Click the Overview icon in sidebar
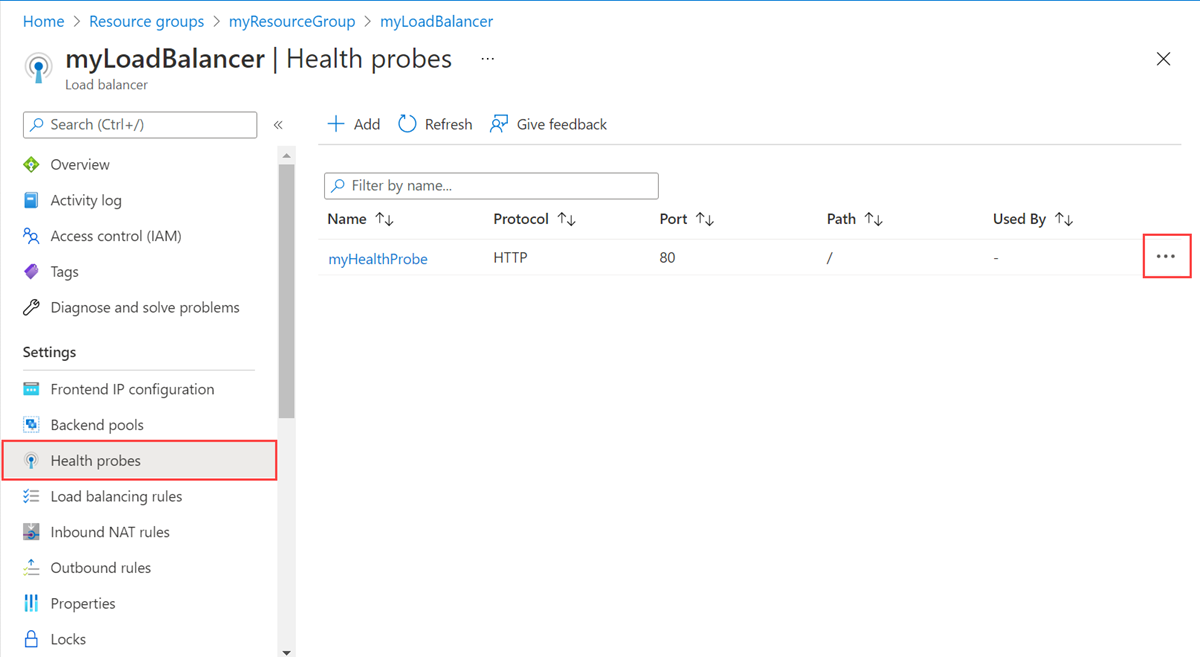 [31, 165]
